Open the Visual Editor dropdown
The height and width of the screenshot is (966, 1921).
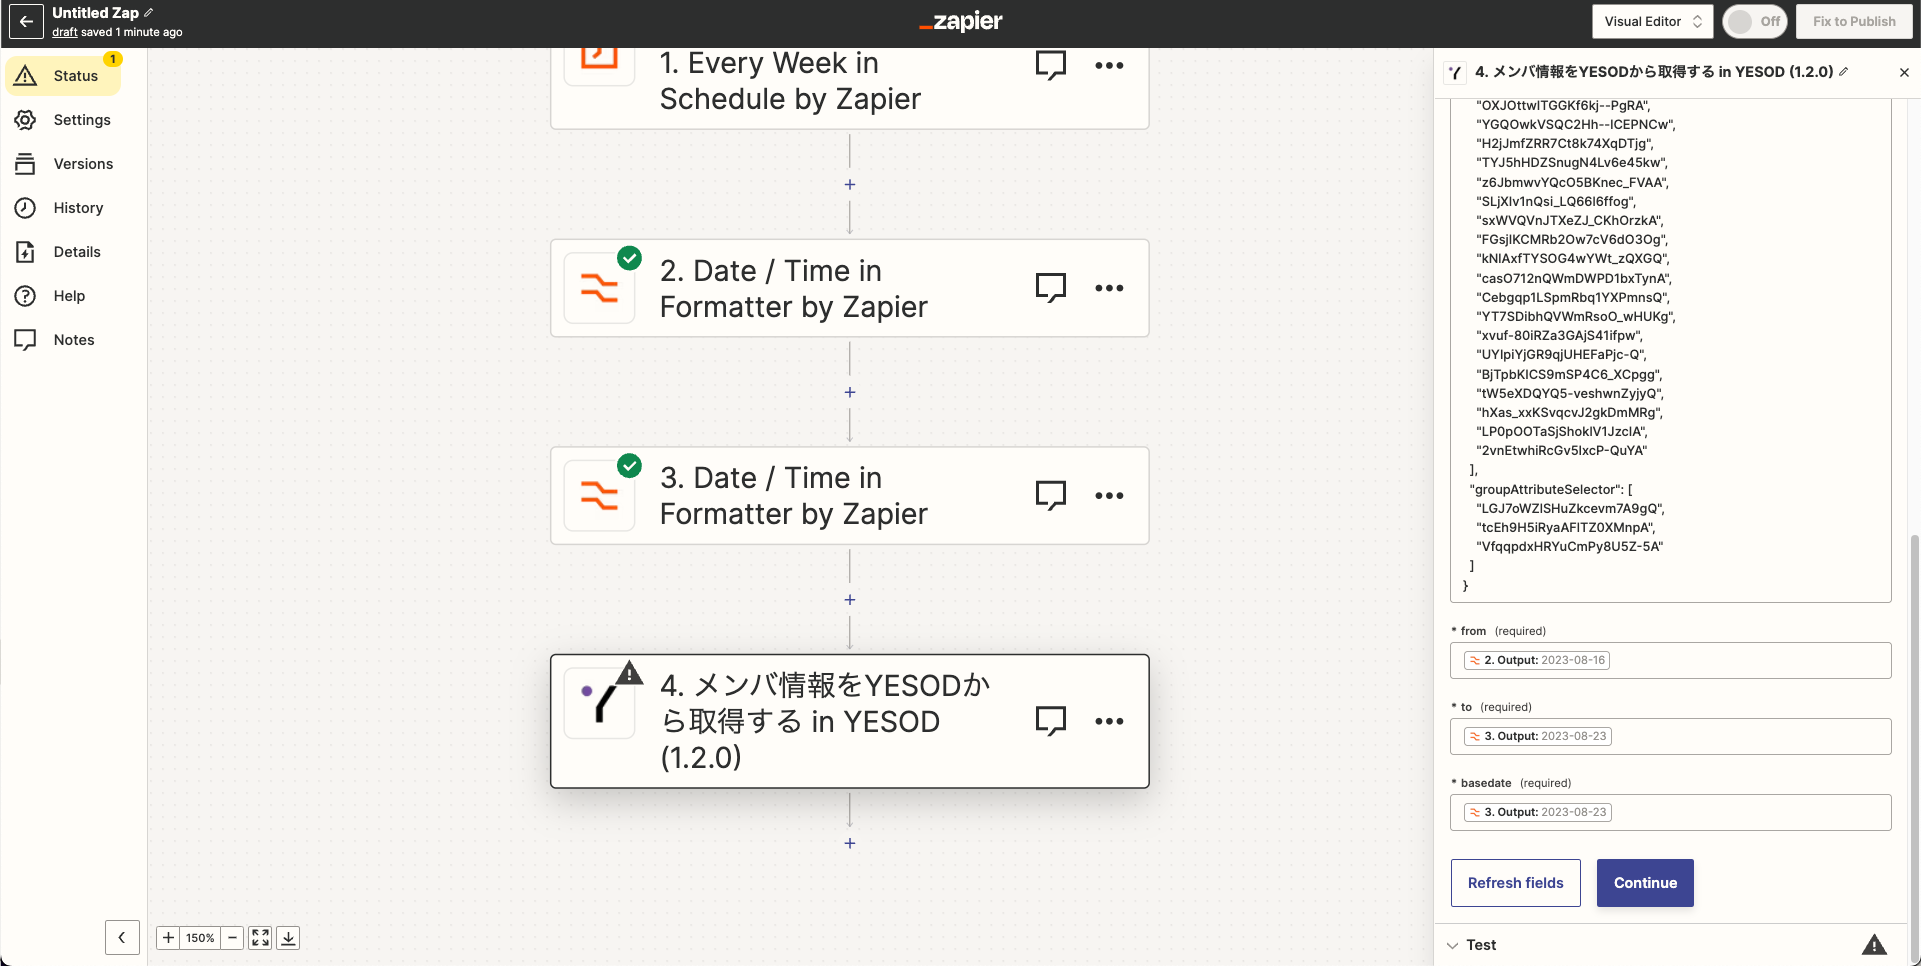(1652, 21)
